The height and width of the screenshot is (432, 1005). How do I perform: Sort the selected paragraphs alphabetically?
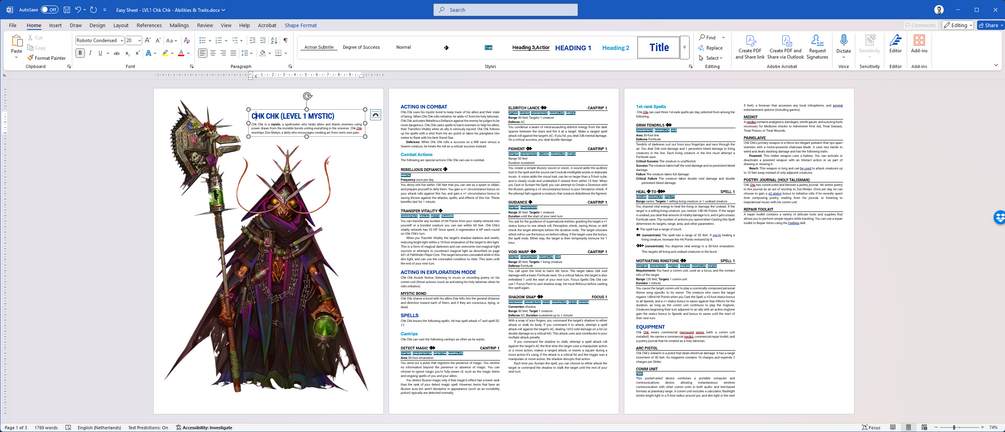[x=274, y=40]
